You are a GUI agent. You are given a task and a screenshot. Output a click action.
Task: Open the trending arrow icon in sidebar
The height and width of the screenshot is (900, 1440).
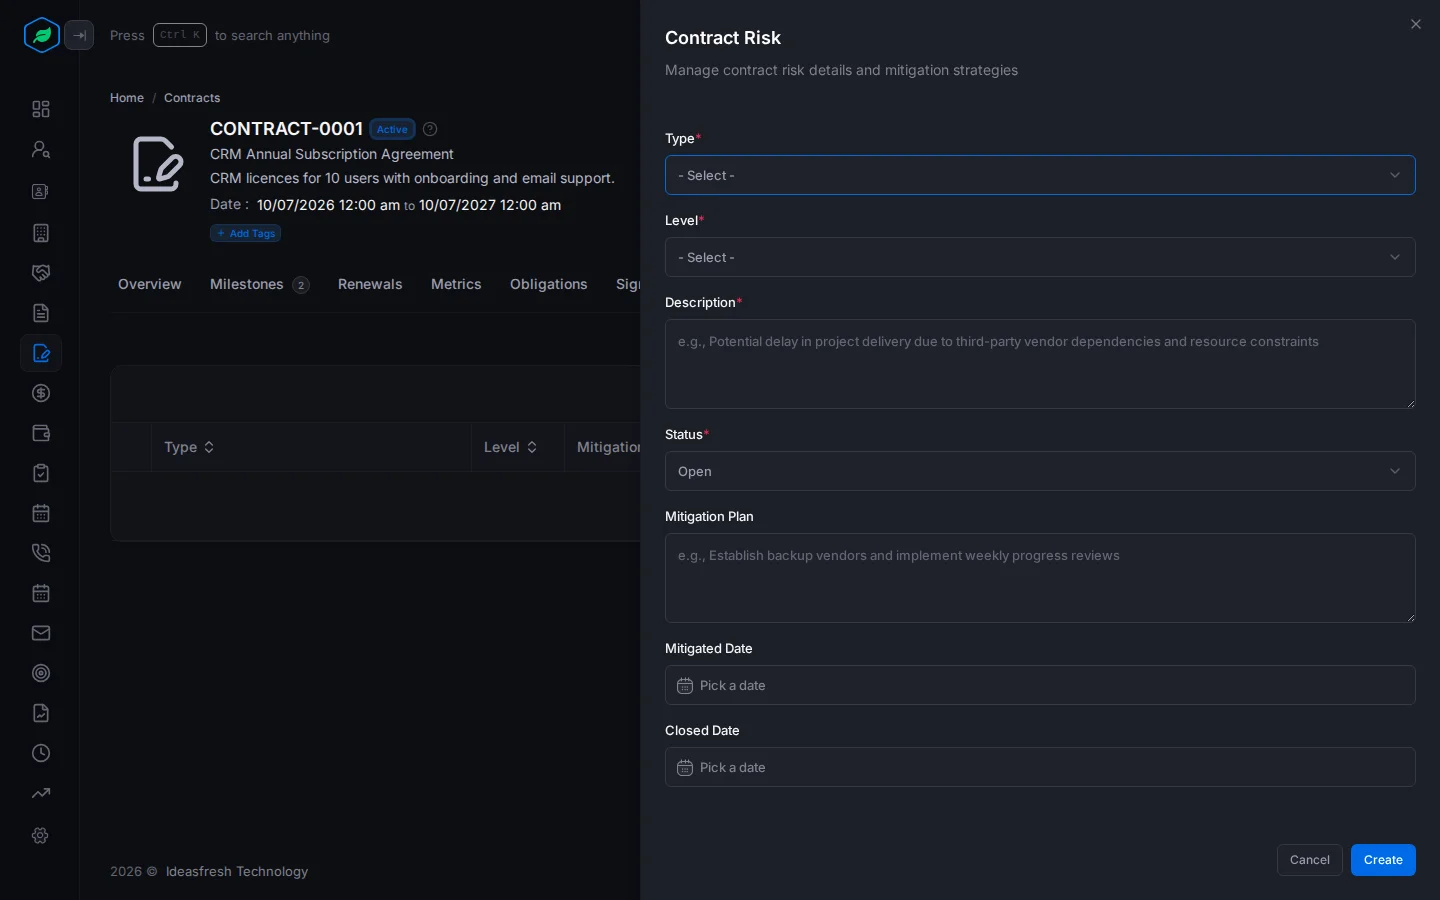41,793
